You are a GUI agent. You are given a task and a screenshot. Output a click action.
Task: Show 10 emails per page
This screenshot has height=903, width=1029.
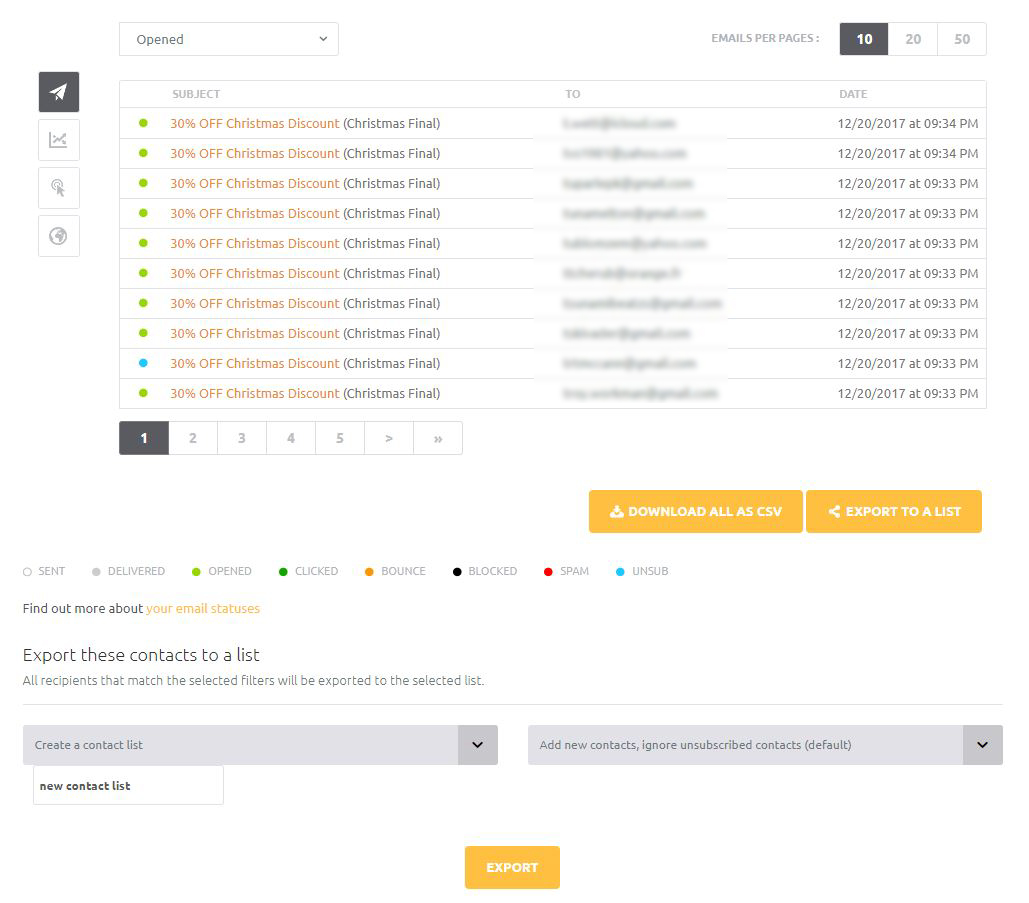pyautogui.click(x=864, y=39)
